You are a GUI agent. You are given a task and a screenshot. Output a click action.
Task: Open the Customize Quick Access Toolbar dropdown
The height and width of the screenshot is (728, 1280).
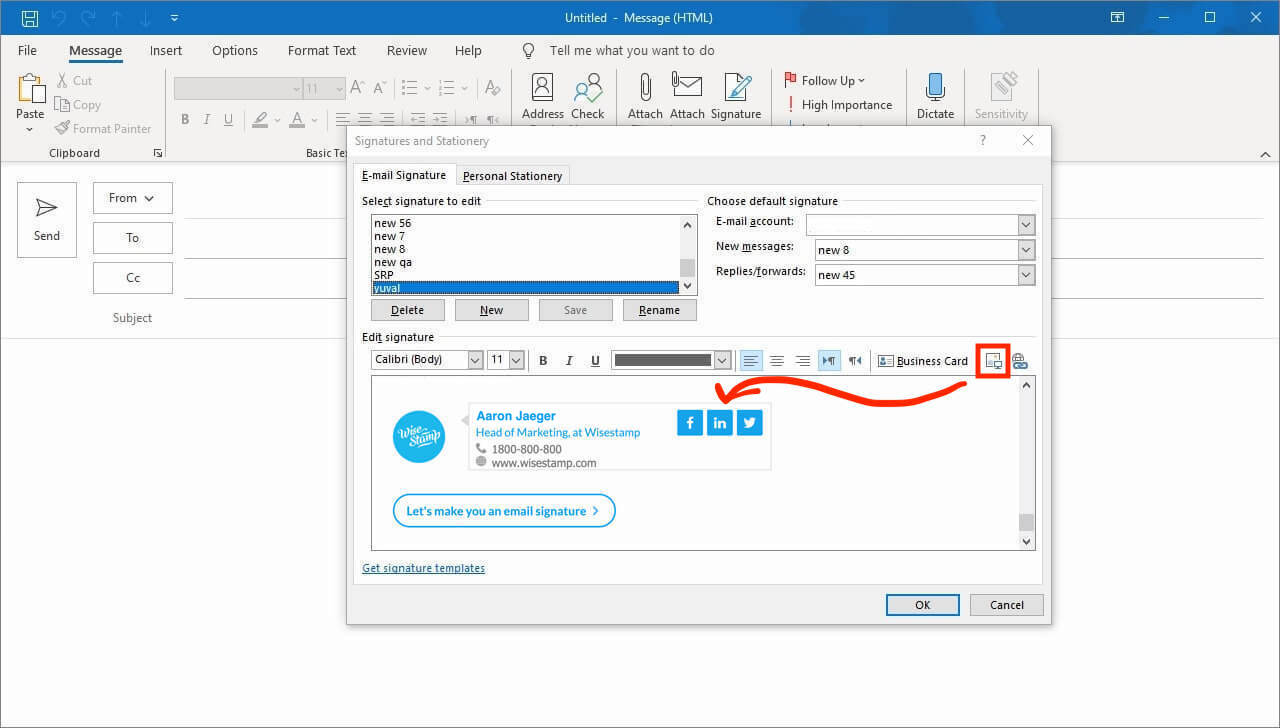click(175, 18)
